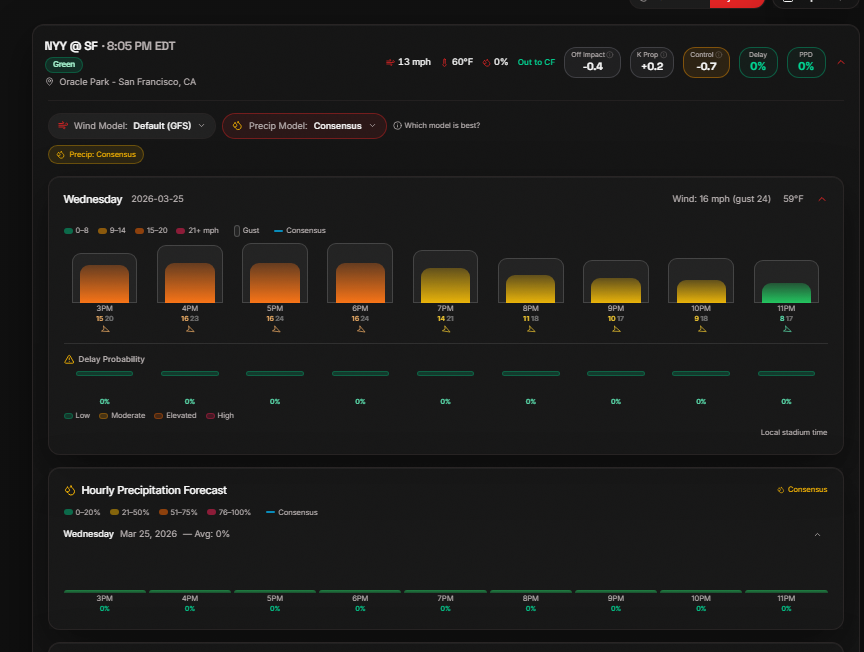Click the Green status badge
The width and height of the screenshot is (864, 652).
64,64
